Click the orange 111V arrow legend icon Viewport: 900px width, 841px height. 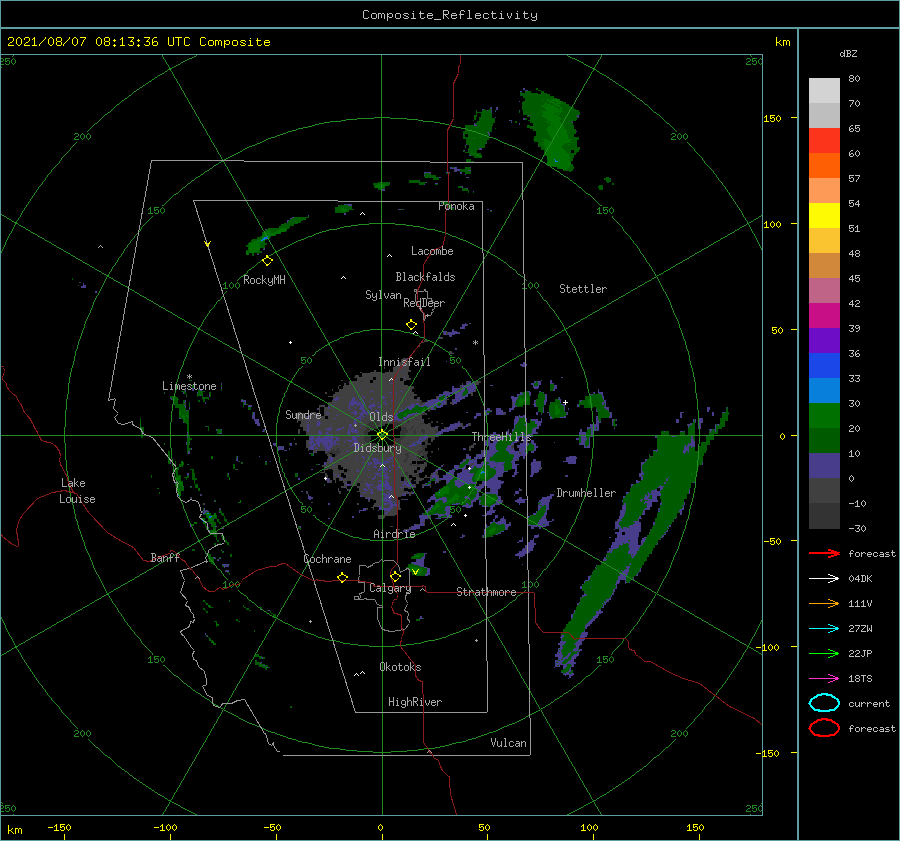click(x=824, y=603)
